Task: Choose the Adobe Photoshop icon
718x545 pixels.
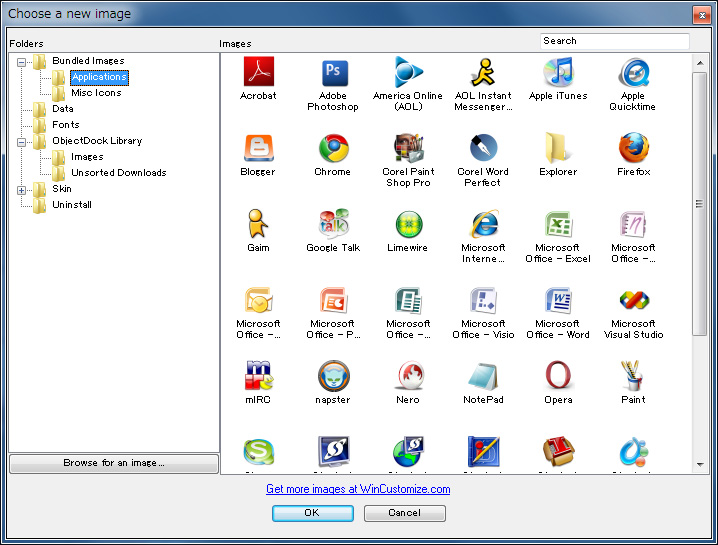Action: click(335, 73)
